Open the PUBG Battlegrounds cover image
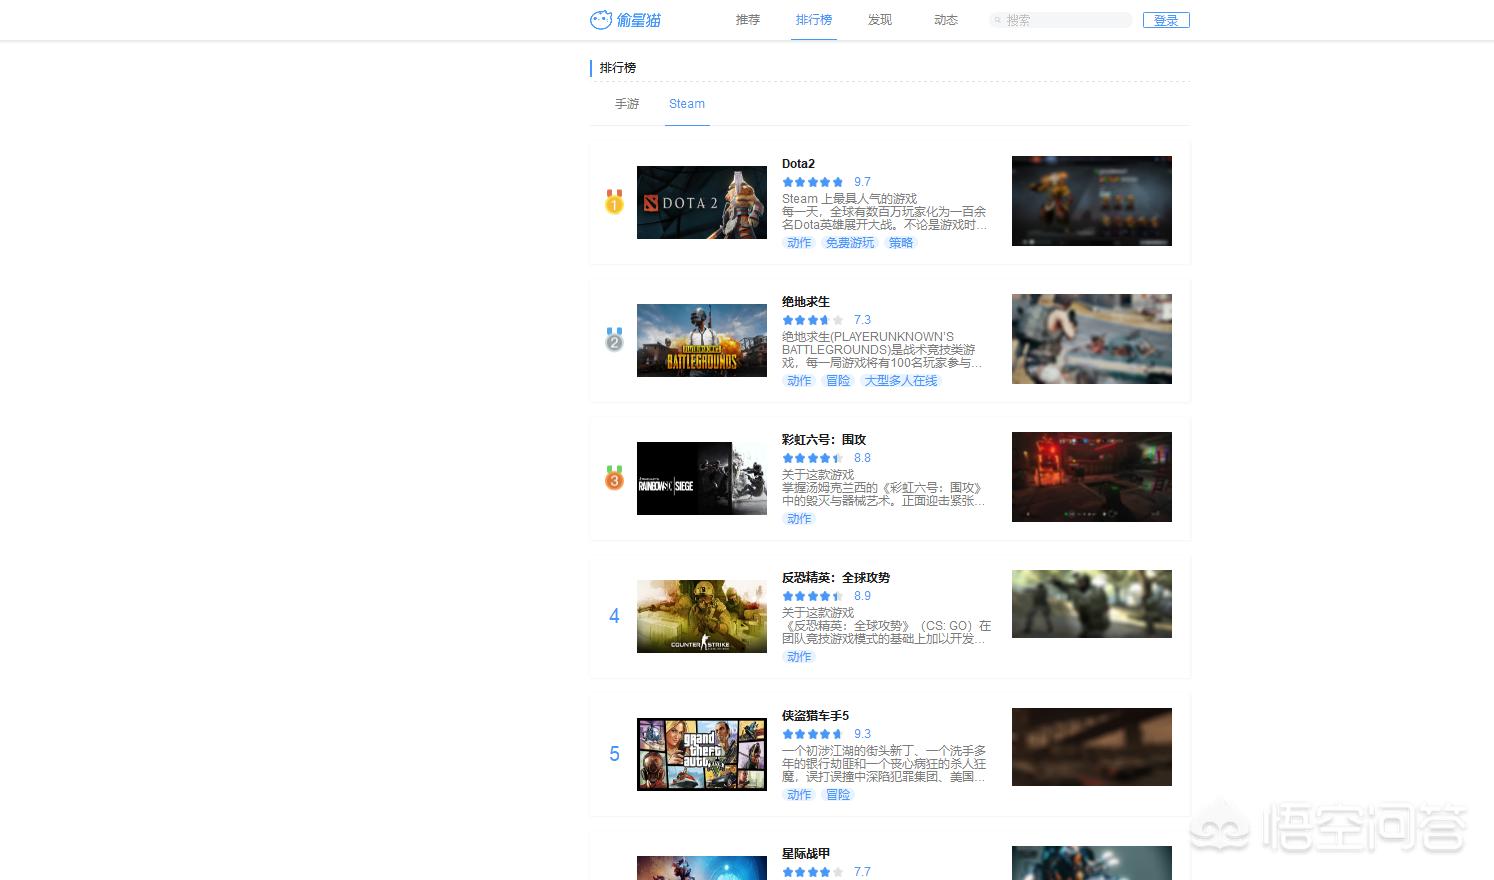 coord(701,340)
